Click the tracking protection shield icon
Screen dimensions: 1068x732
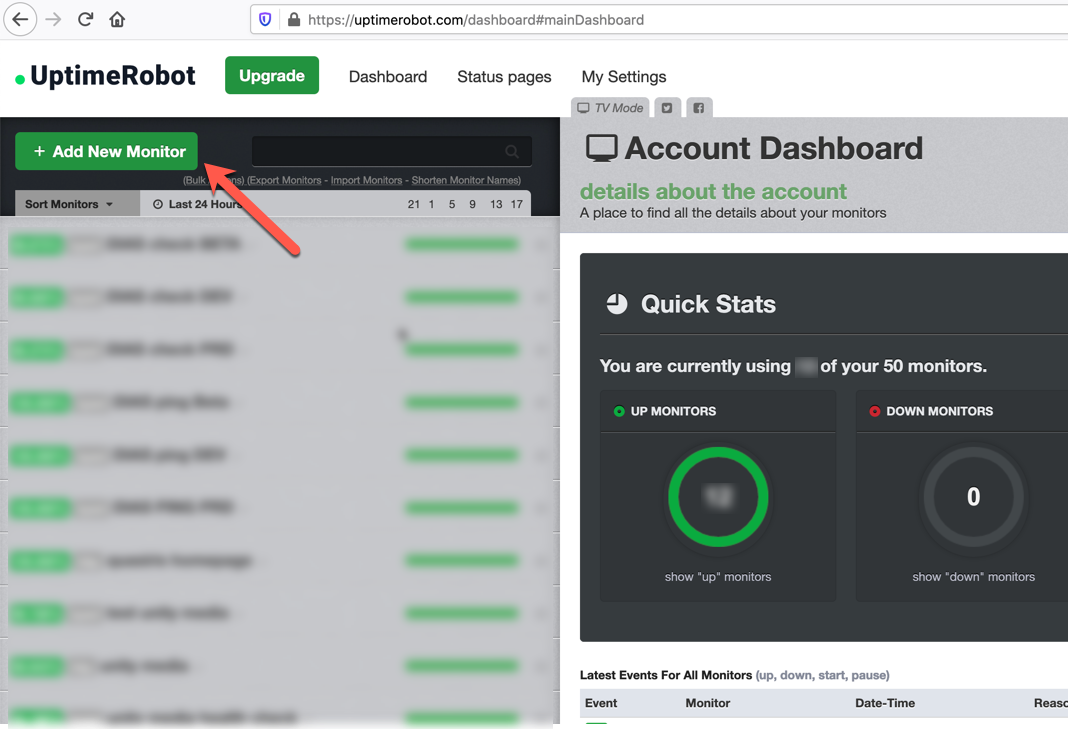pos(265,20)
